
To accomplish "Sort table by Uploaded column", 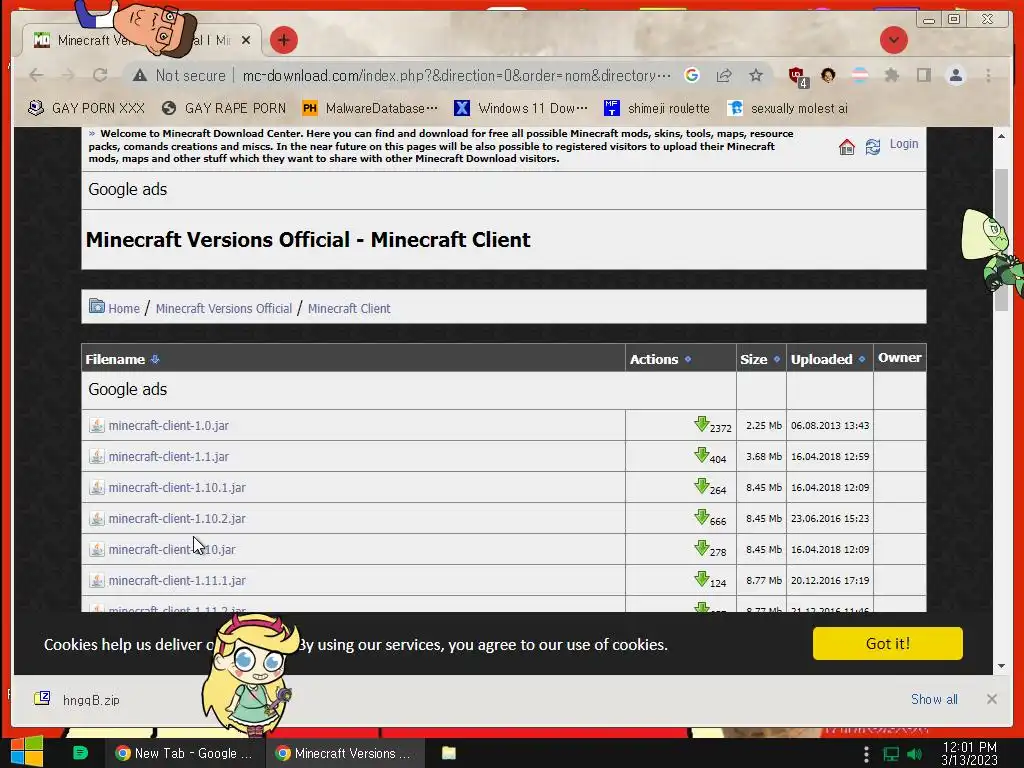I will tap(861, 359).
